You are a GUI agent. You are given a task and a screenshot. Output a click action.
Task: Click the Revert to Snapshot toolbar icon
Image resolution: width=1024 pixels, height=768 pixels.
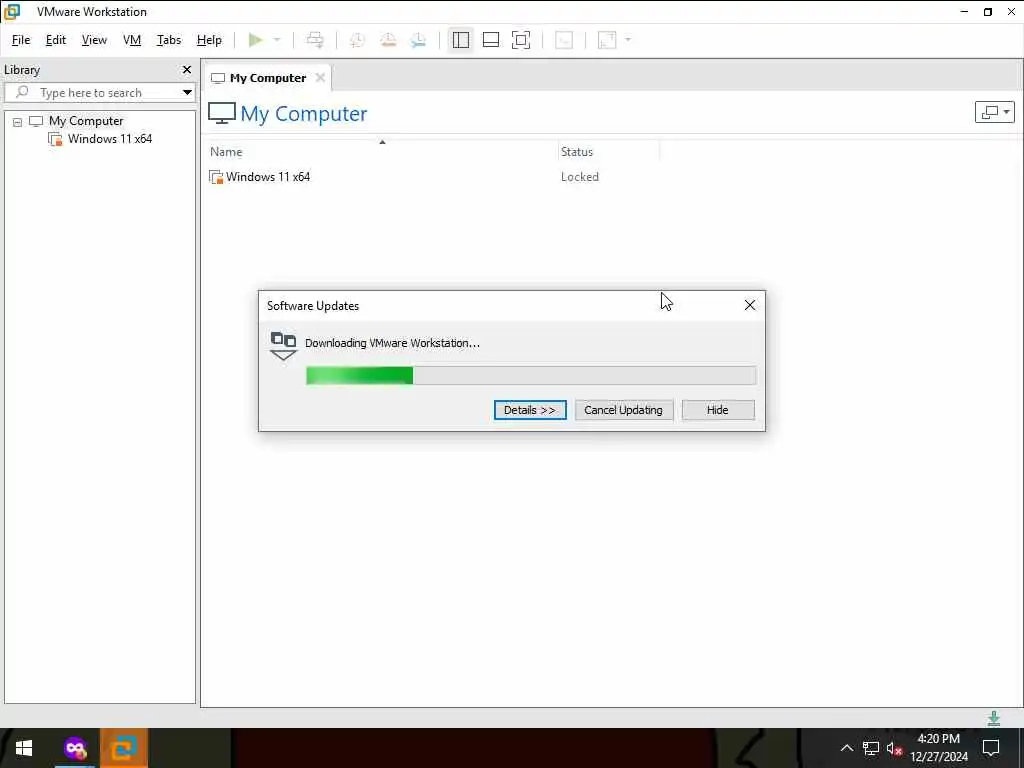[388, 40]
